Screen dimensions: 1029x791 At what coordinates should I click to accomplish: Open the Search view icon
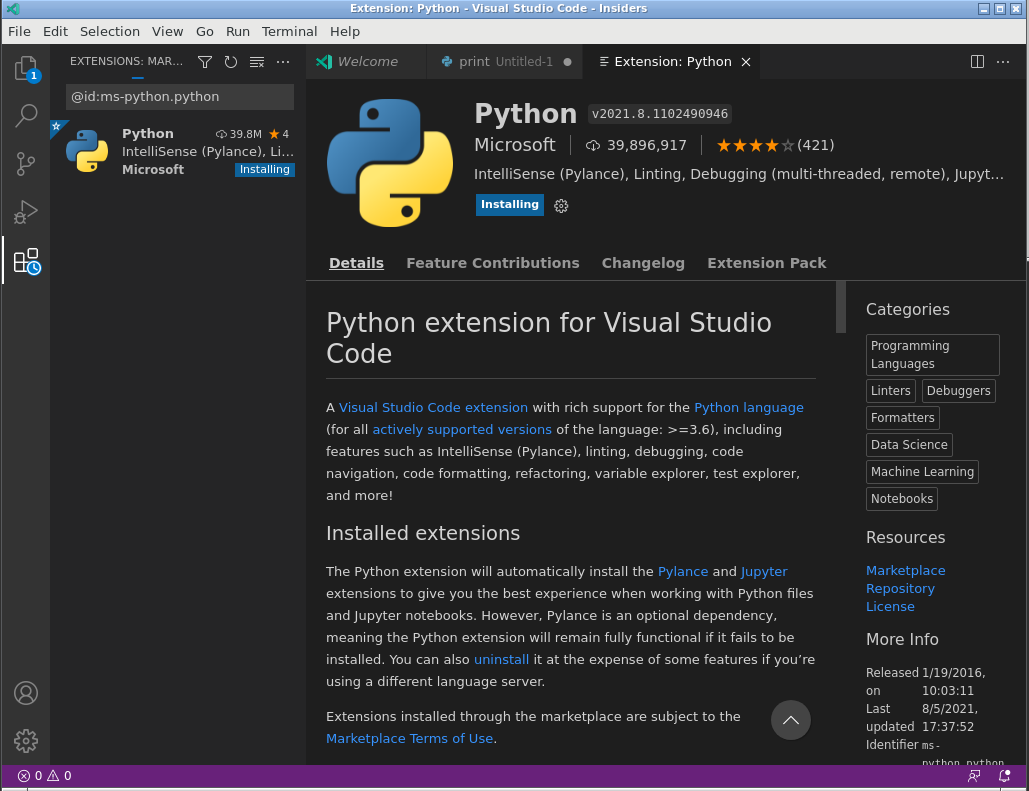[x=26, y=116]
